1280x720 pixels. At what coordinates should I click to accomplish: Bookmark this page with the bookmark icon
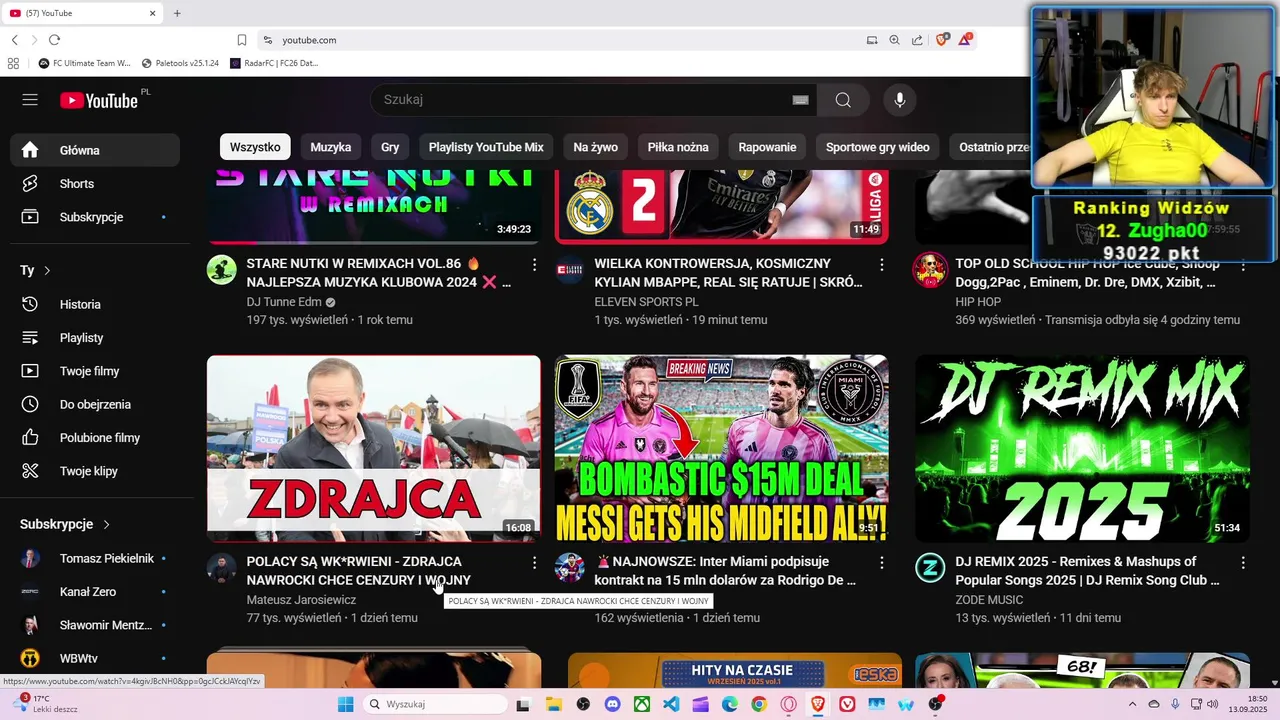[x=242, y=40]
